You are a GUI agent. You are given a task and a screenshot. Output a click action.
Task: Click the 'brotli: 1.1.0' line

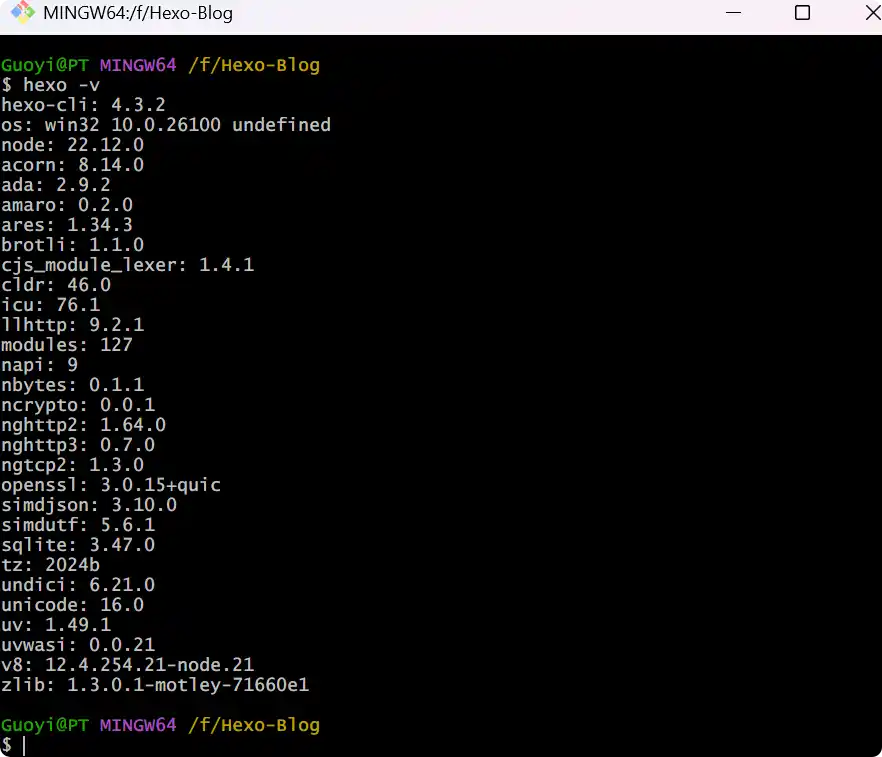point(73,245)
